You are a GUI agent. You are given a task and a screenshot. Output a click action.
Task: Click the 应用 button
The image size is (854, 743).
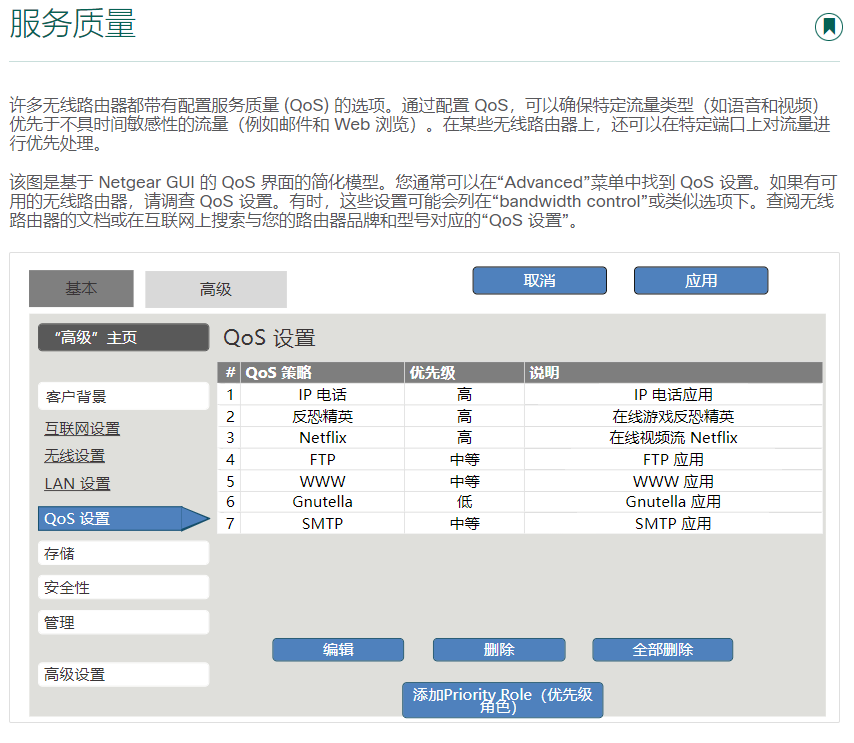click(700, 280)
